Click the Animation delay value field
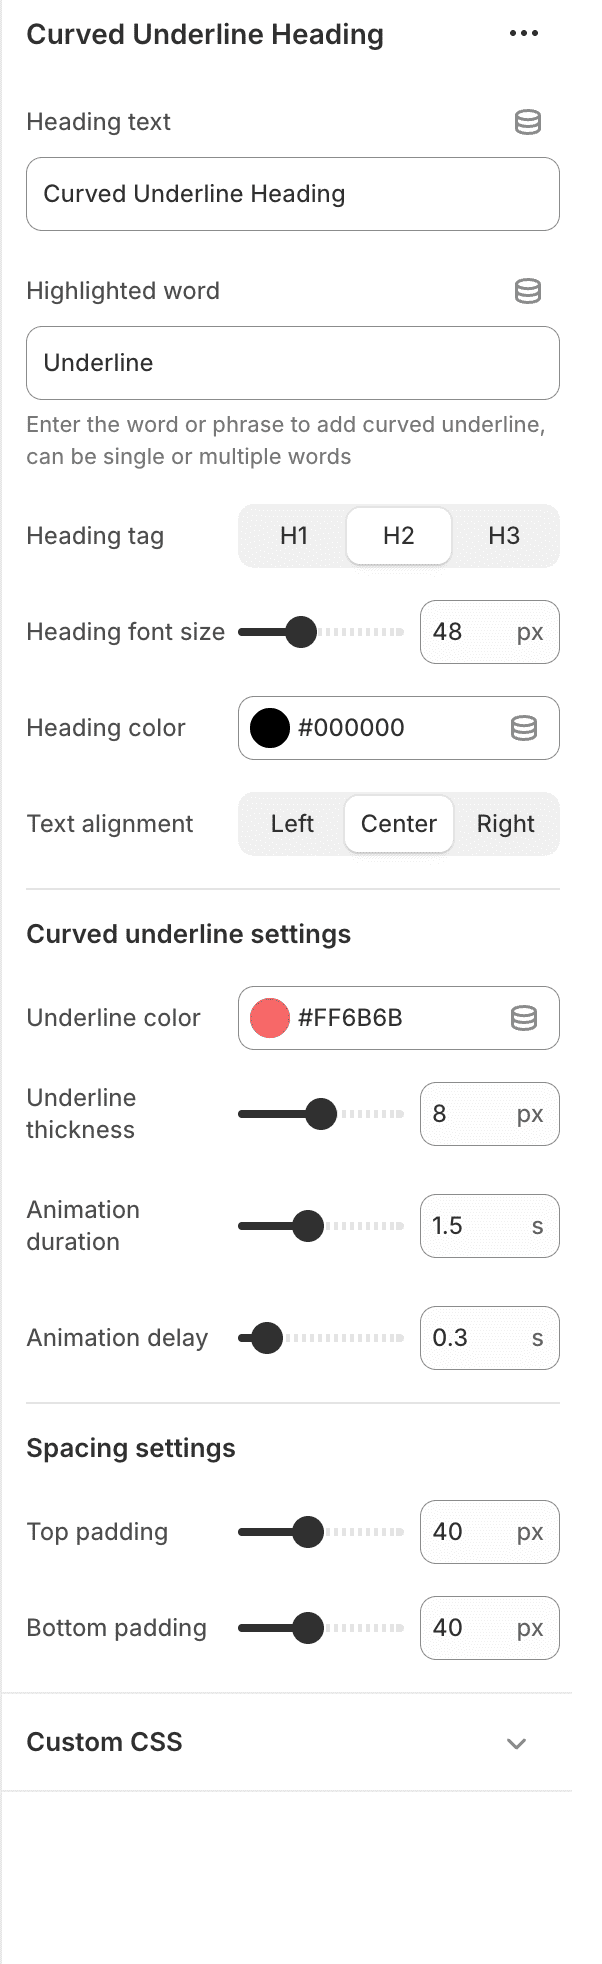Screen dimensions: 602x1964 [489, 1337]
